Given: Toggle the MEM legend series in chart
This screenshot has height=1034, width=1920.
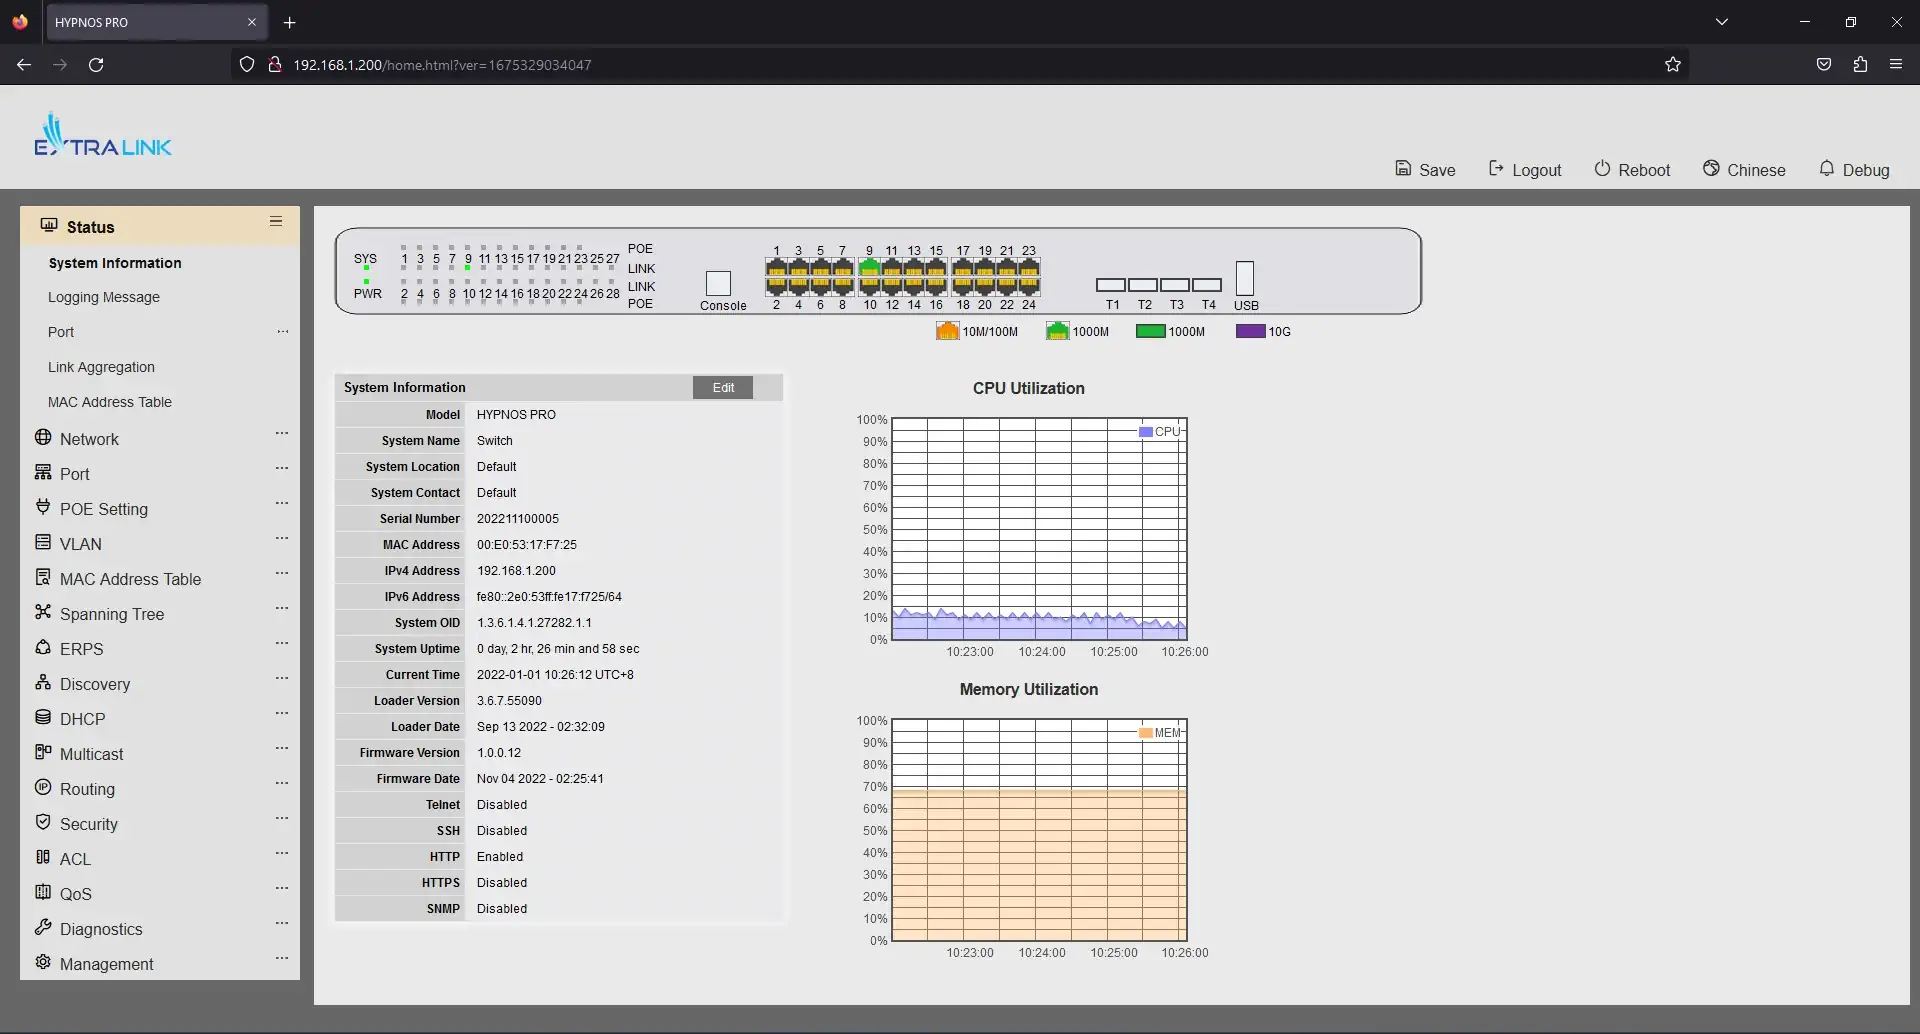Looking at the screenshot, I should [x=1159, y=733].
